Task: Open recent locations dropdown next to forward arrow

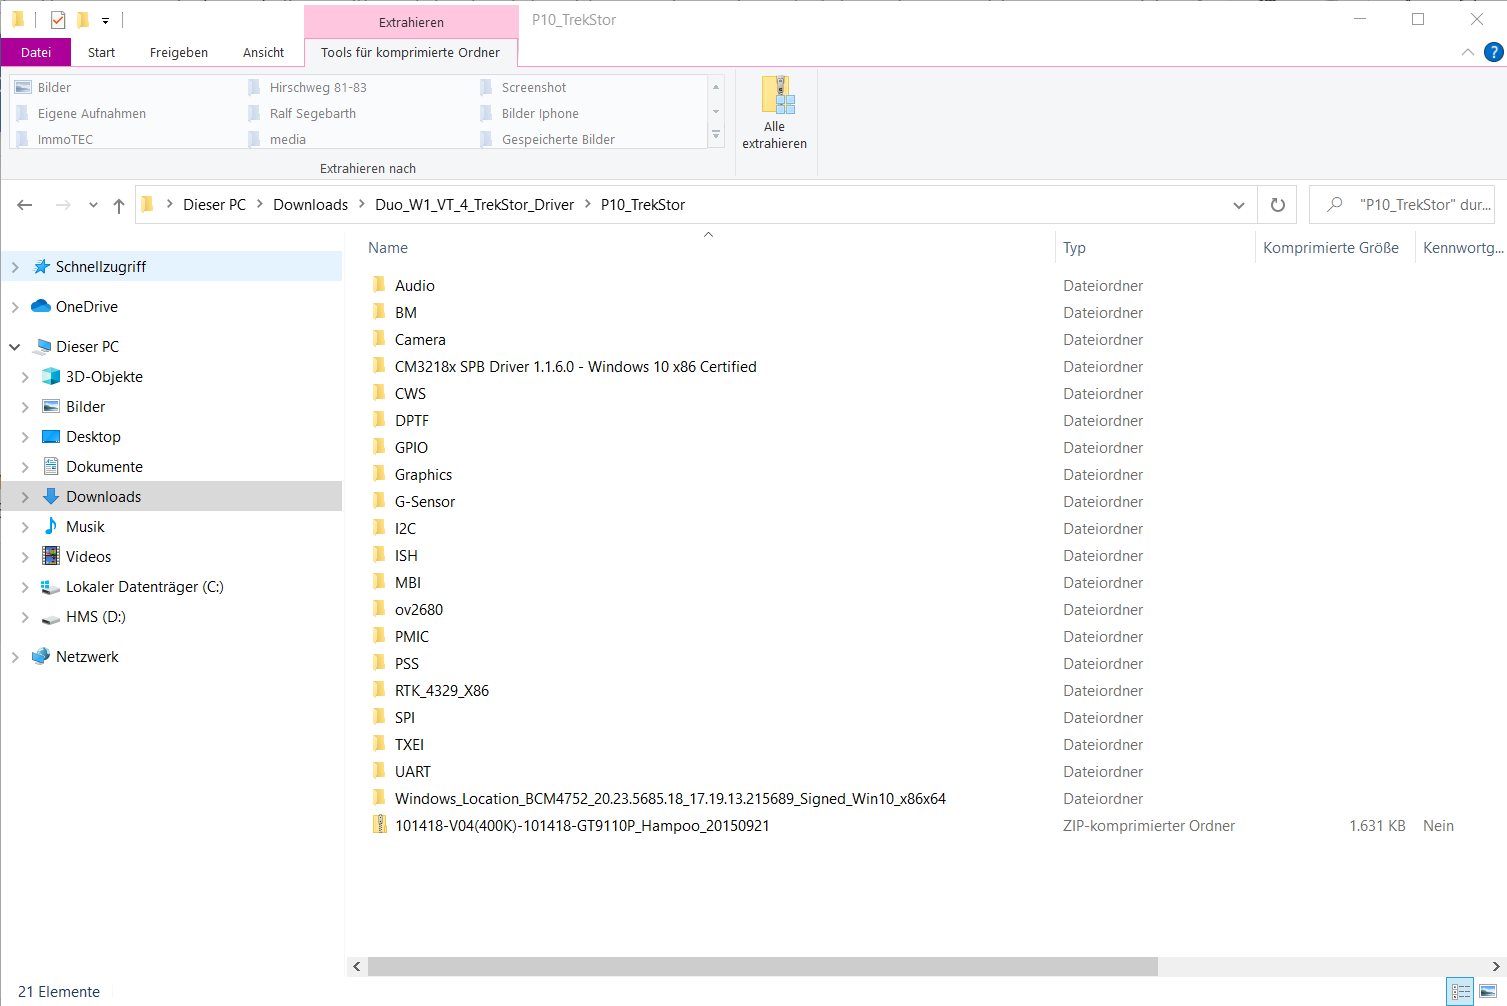Action: (93, 205)
